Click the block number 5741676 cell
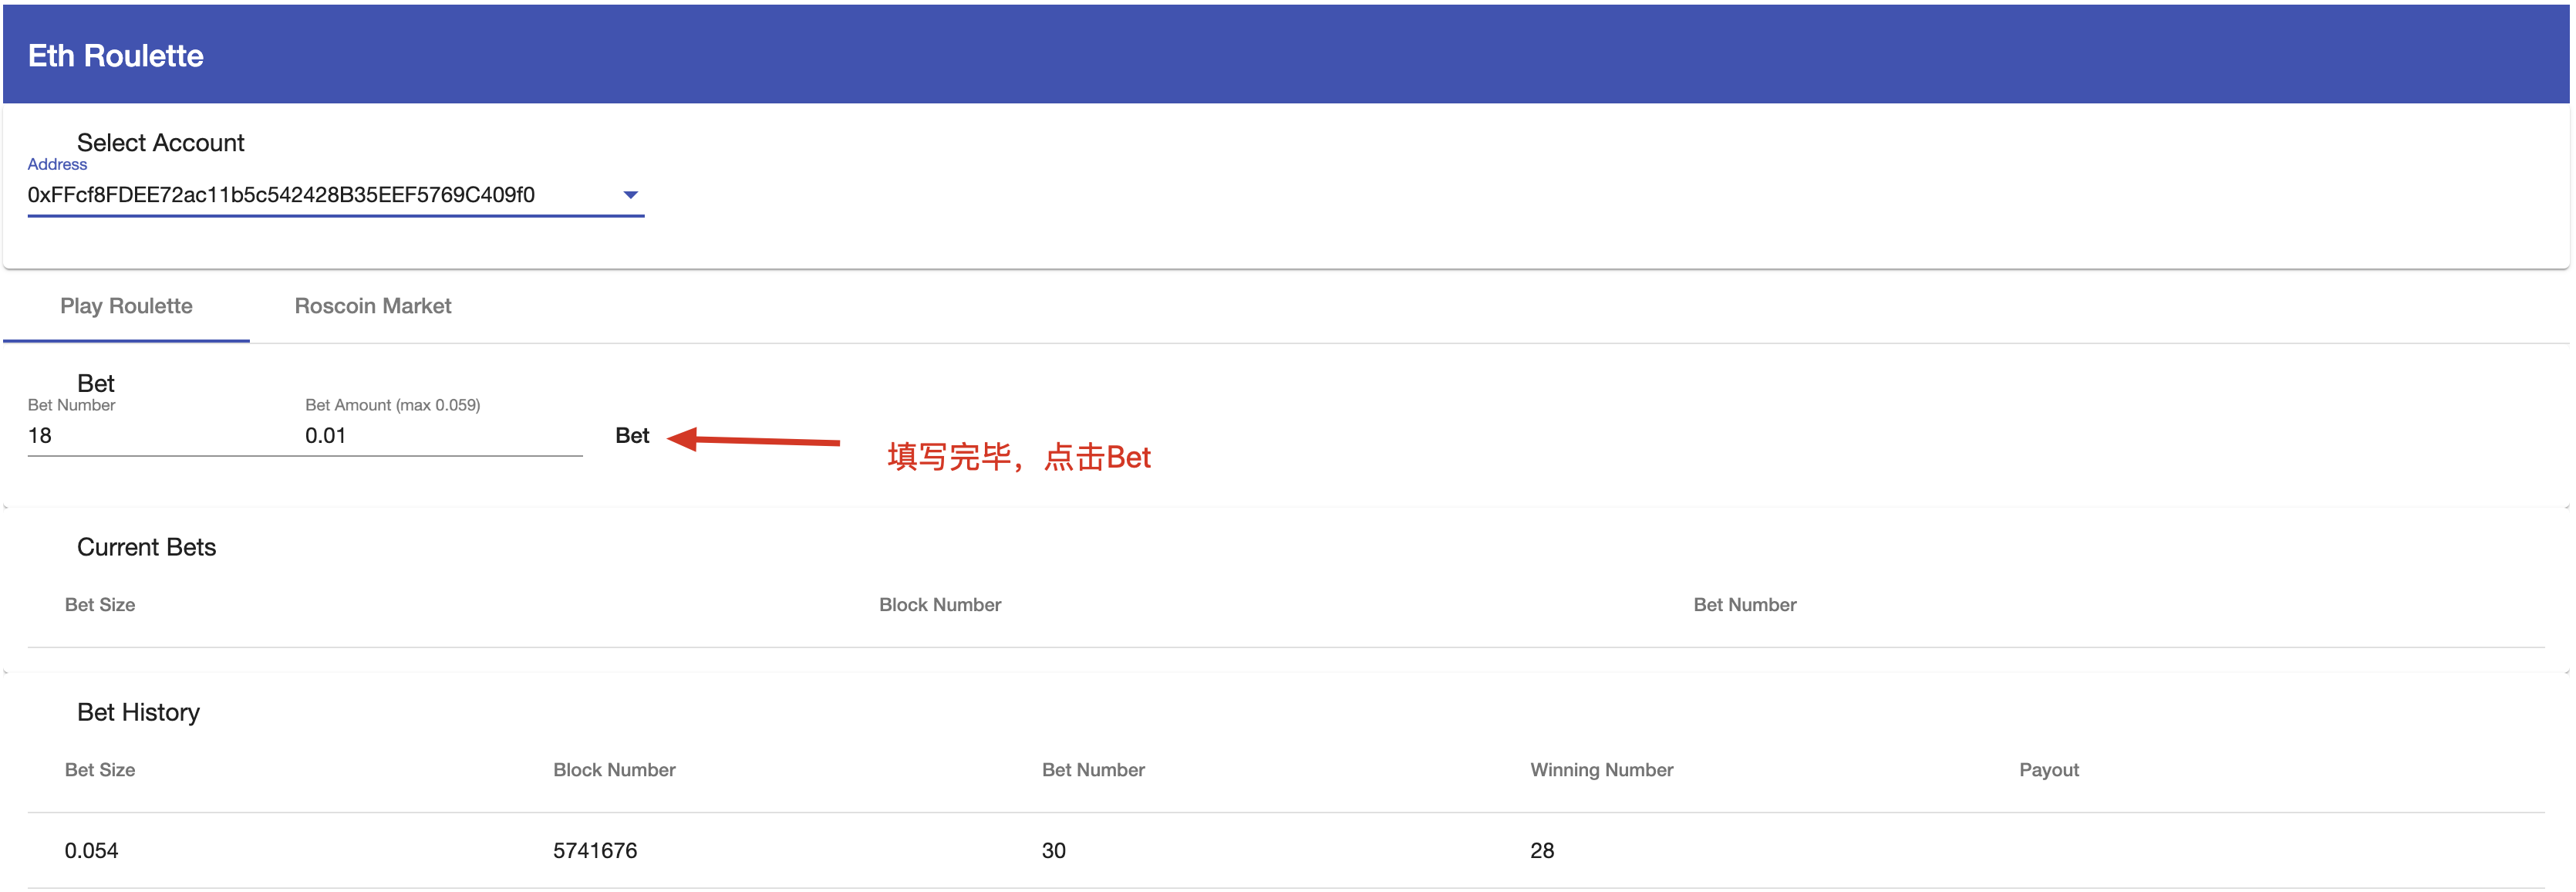This screenshot has width=2576, height=892. [x=595, y=851]
